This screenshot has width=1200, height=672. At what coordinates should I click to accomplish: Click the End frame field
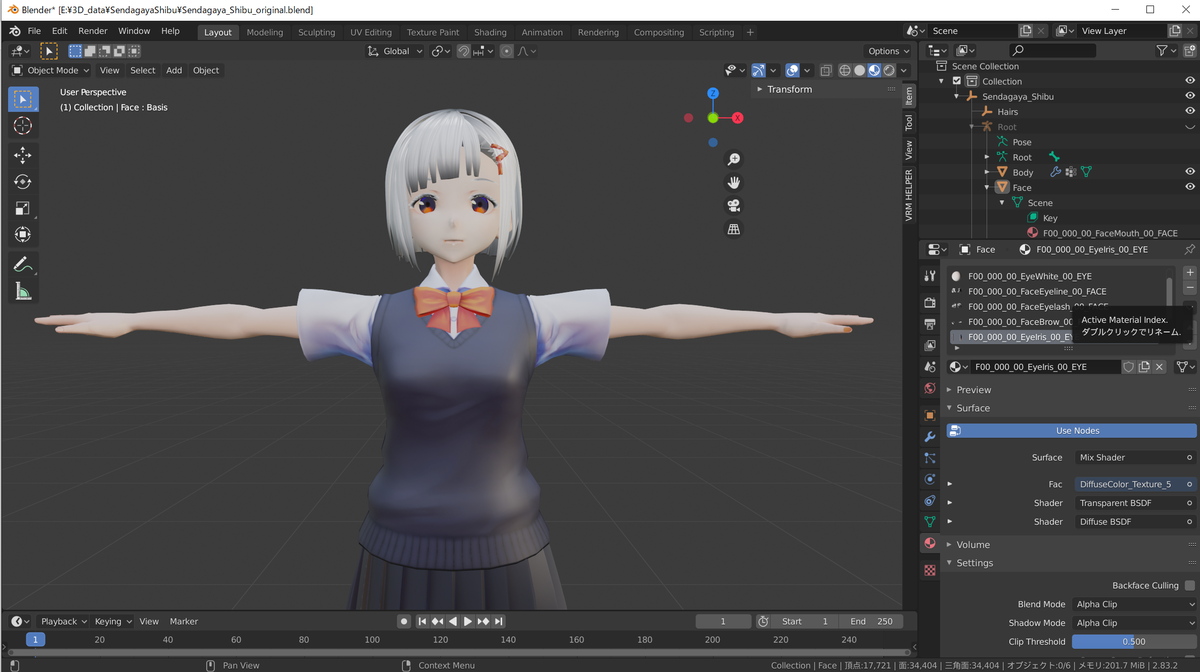click(x=871, y=621)
